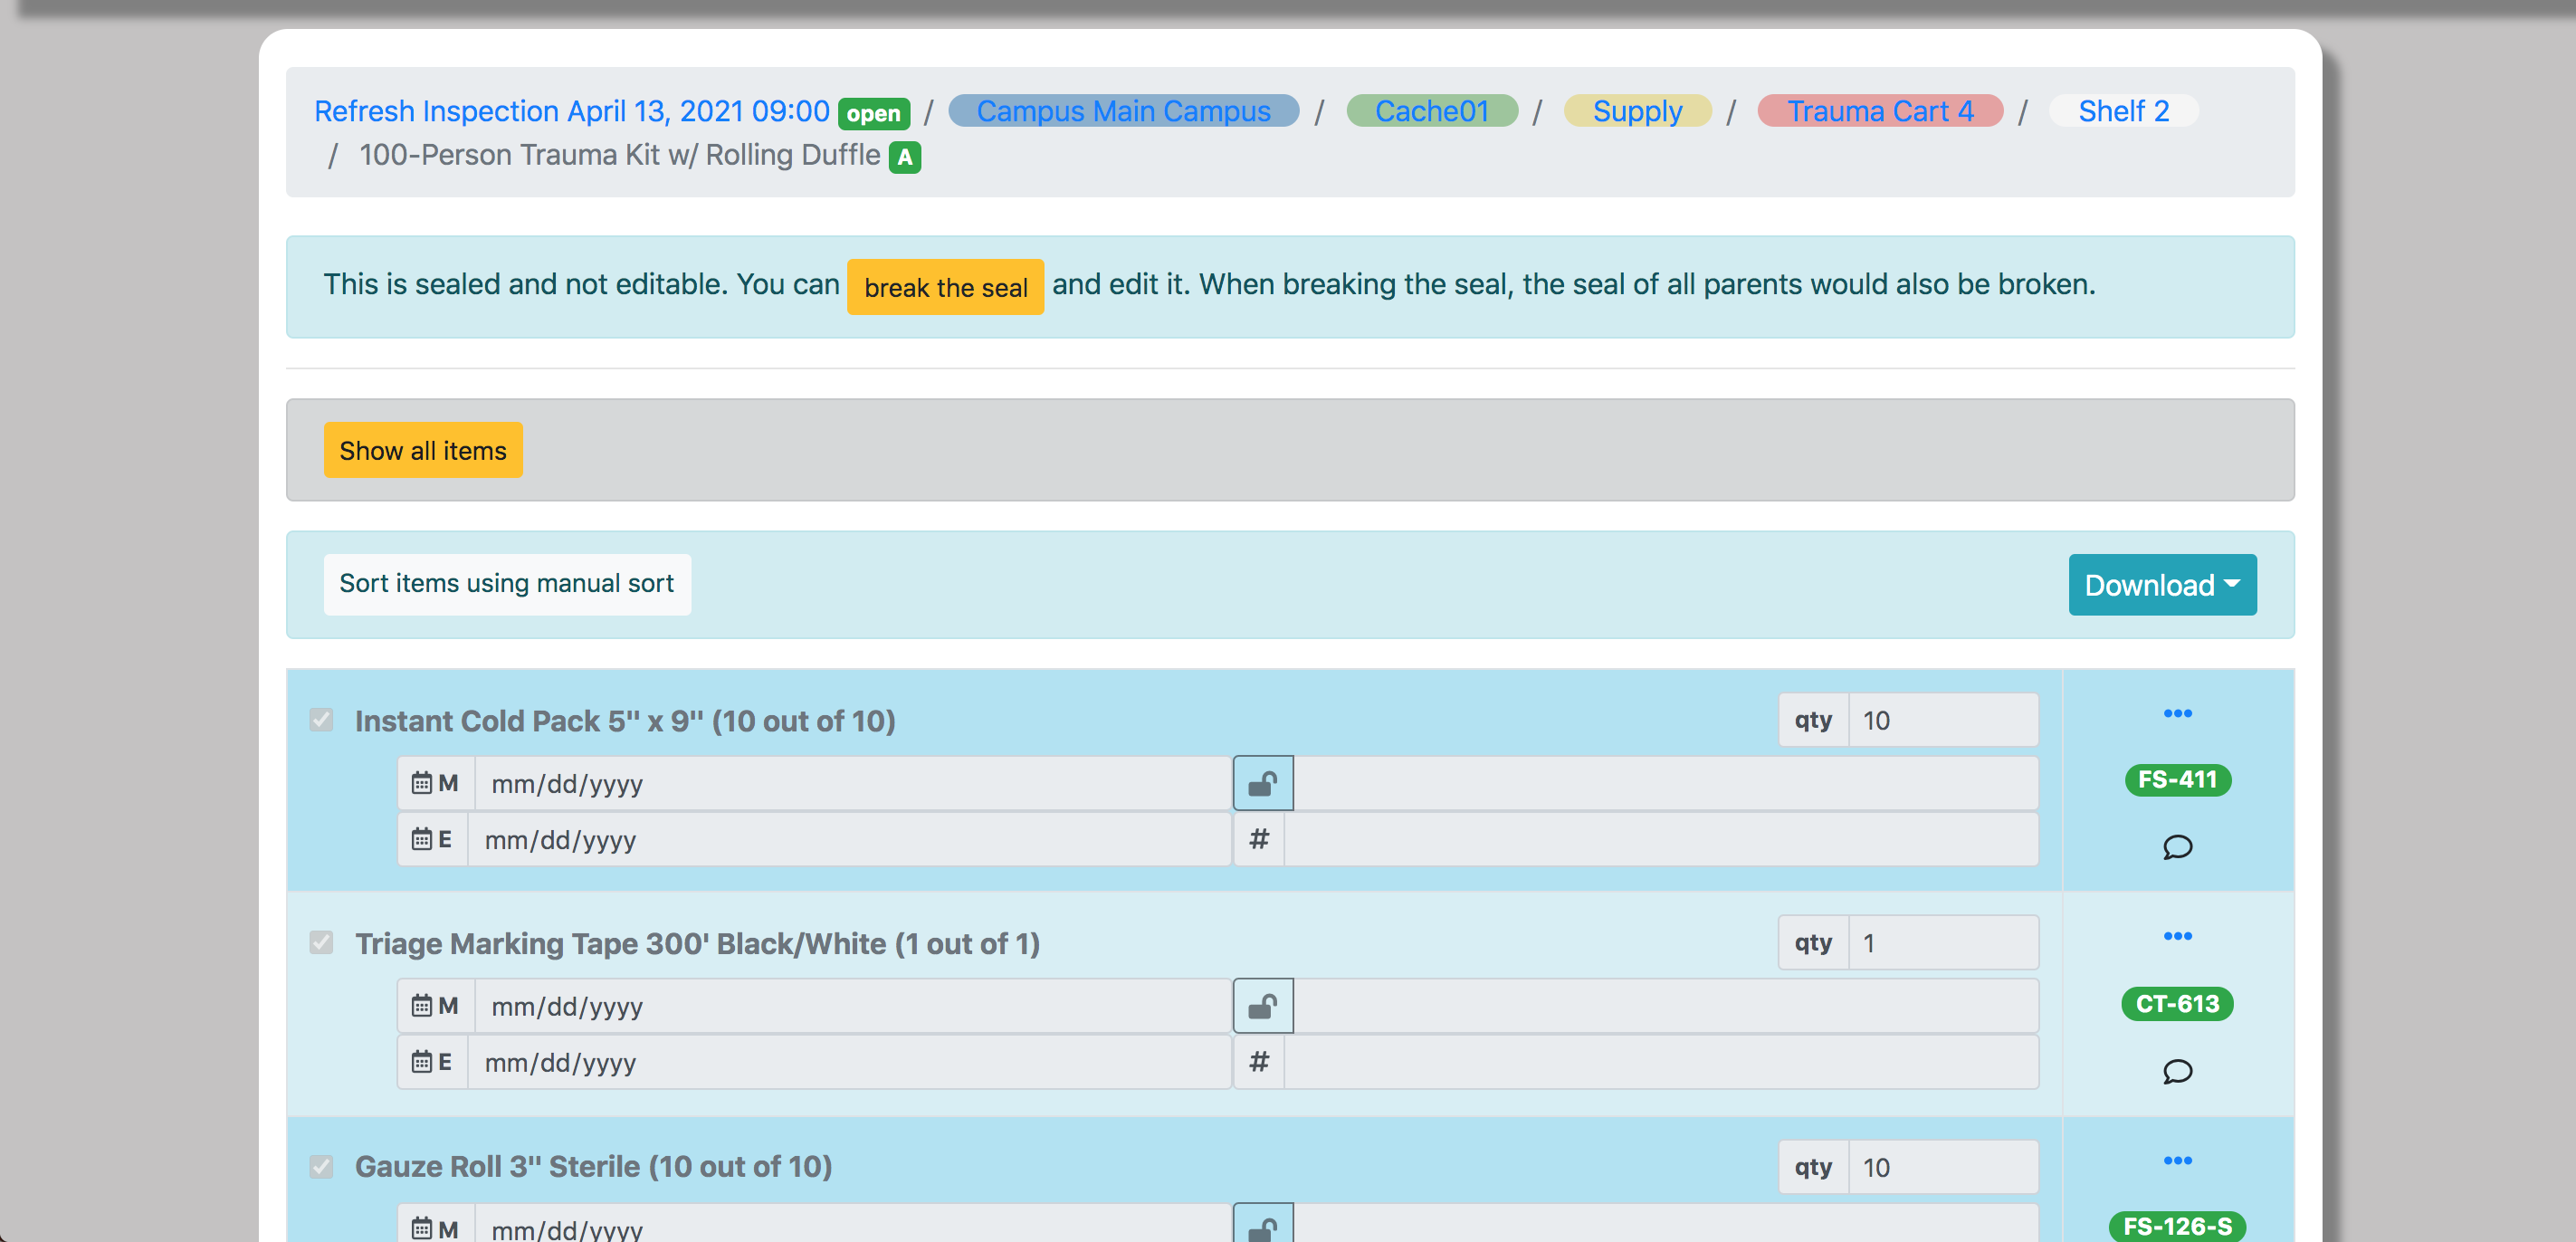This screenshot has width=2576, height=1242.
Task: Toggle the Gauze Roll 3" Sterile checkbox
Action: pos(321,1167)
